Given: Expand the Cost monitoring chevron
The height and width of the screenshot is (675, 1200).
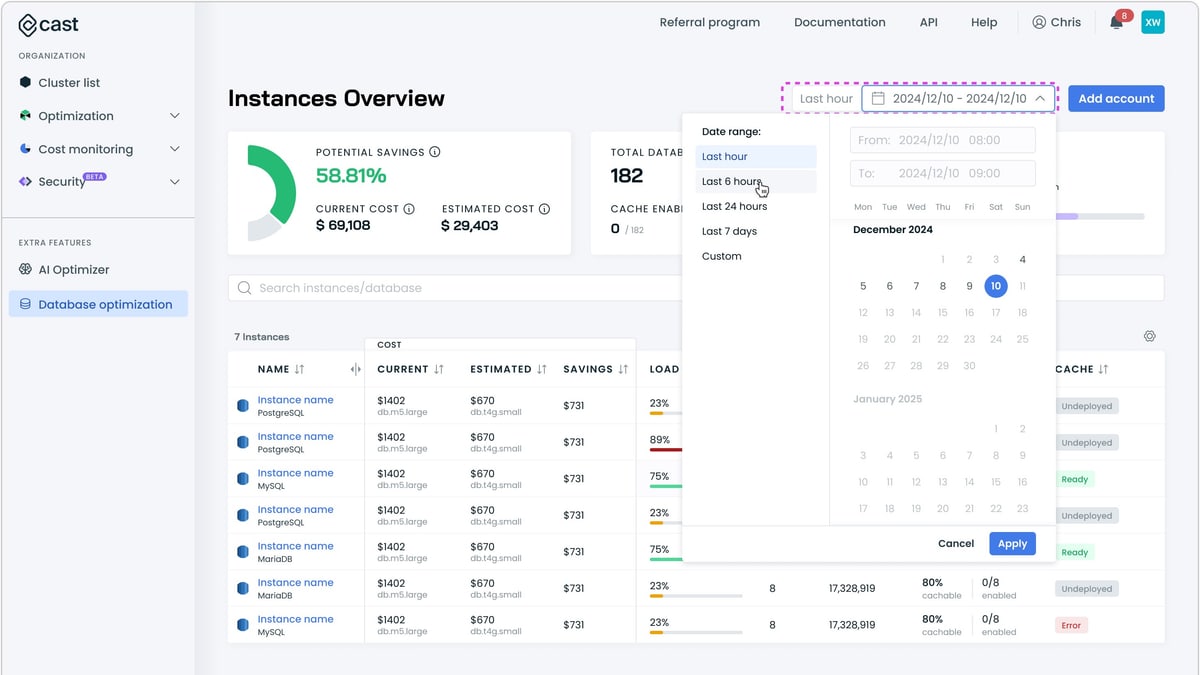Looking at the screenshot, I should pyautogui.click(x=175, y=149).
